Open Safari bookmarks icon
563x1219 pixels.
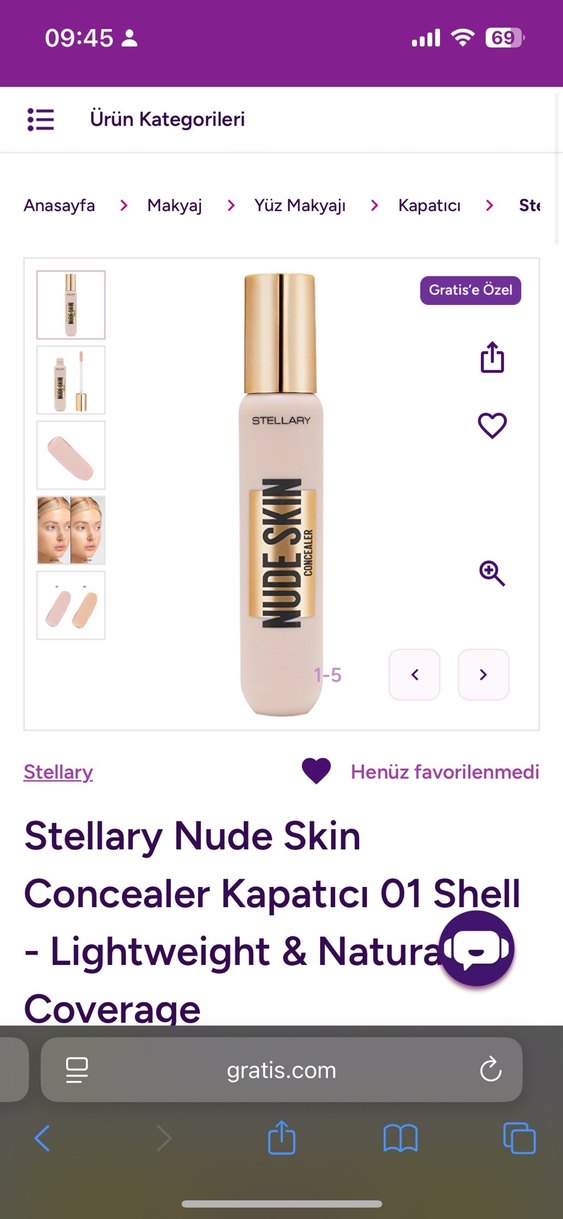pyautogui.click(x=401, y=1138)
